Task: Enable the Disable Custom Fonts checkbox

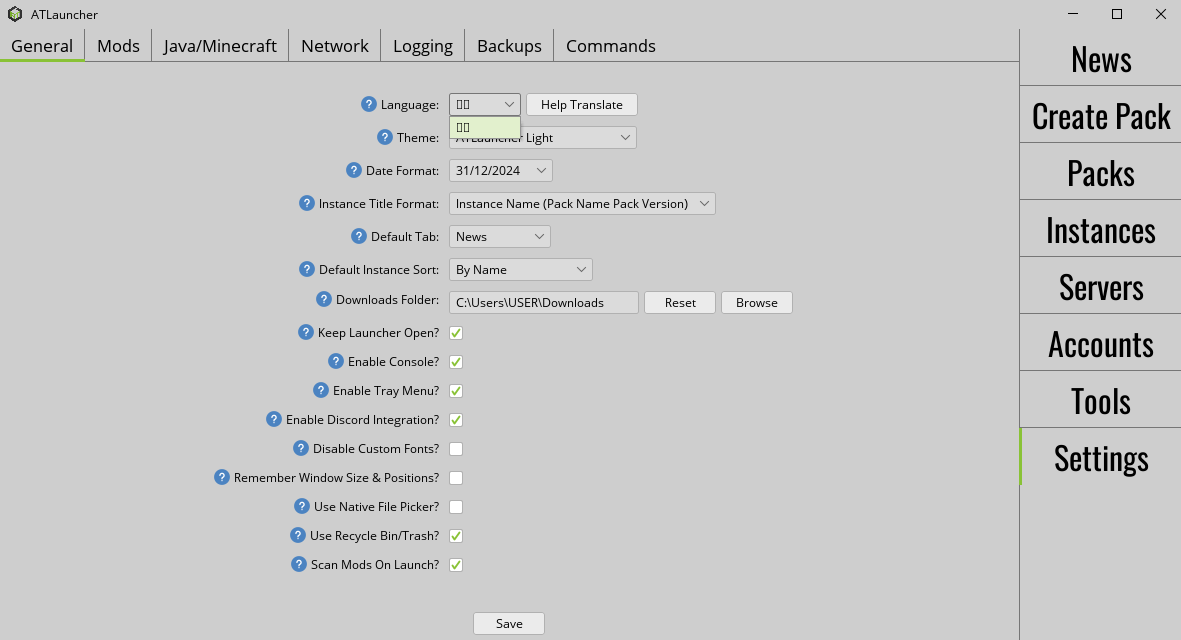Action: (x=456, y=449)
